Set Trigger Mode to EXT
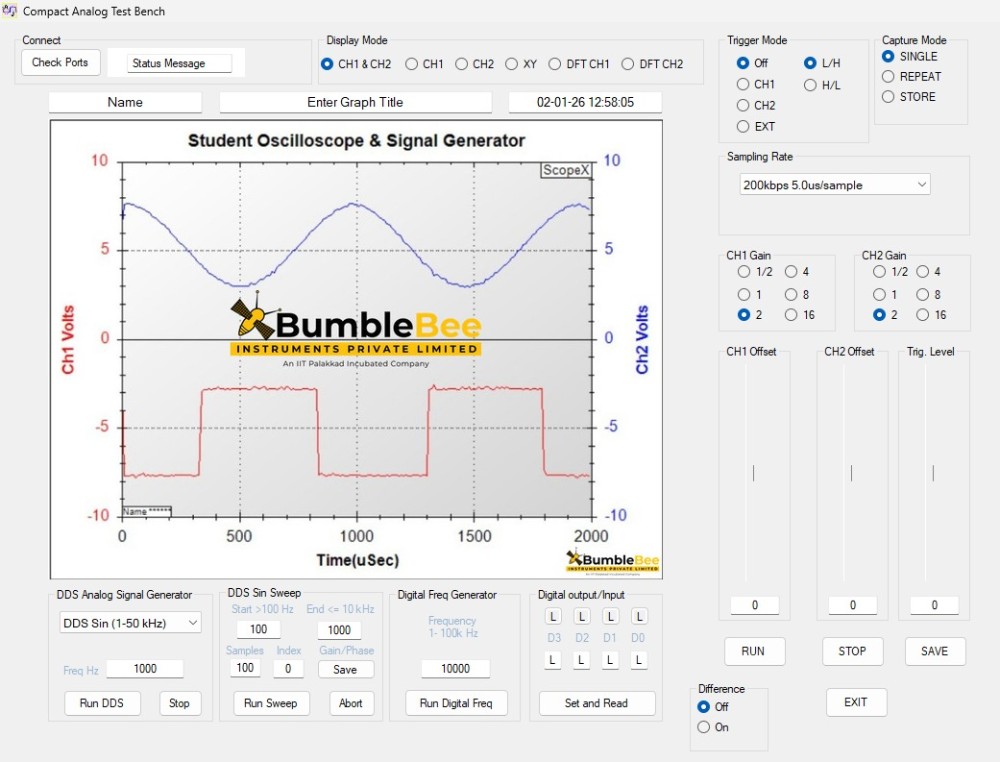 [741, 128]
